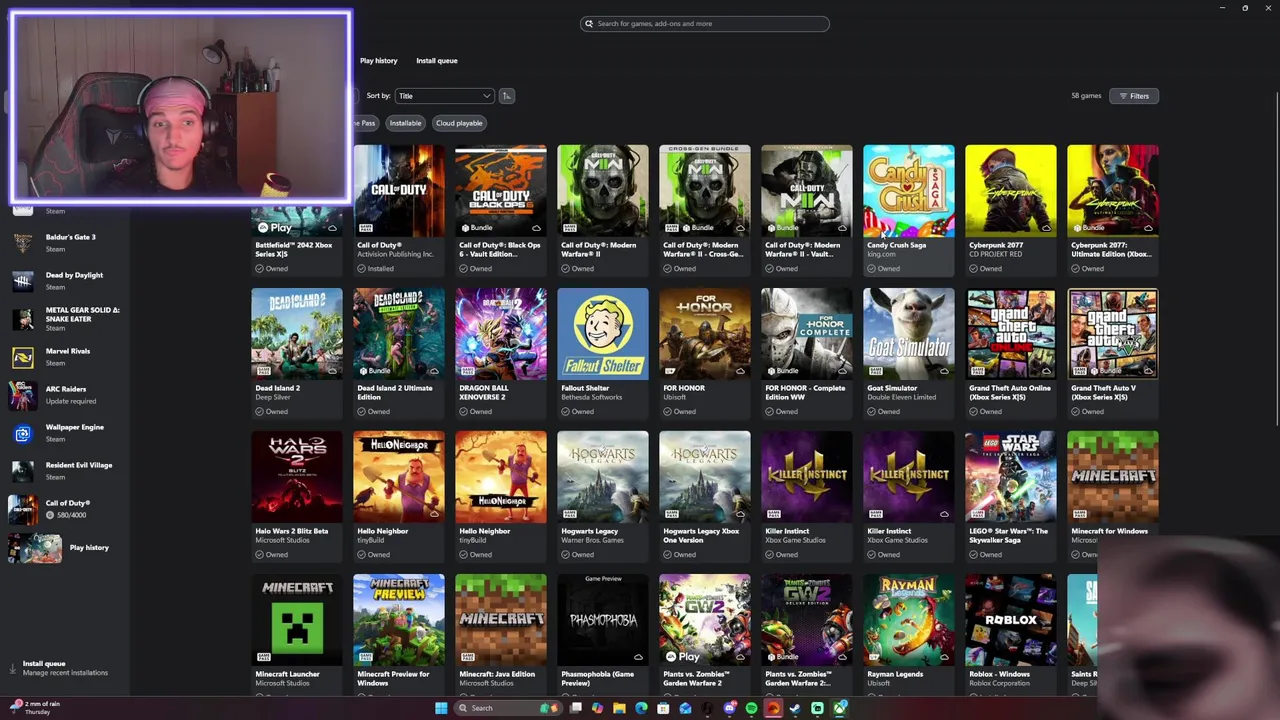The height and width of the screenshot is (720, 1280).
Task: Open Baldur's Gate 3 in the sidebar
Action: 66,242
